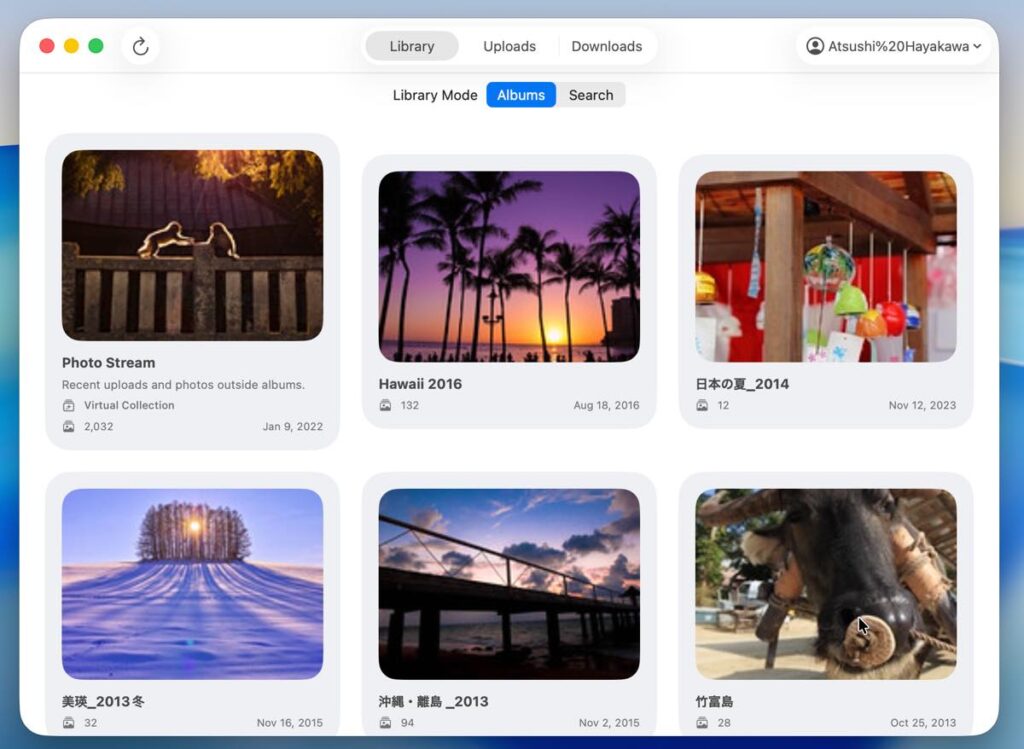Click the refresh icon in the title bar
The width and height of the screenshot is (1024, 749).
(140, 46)
